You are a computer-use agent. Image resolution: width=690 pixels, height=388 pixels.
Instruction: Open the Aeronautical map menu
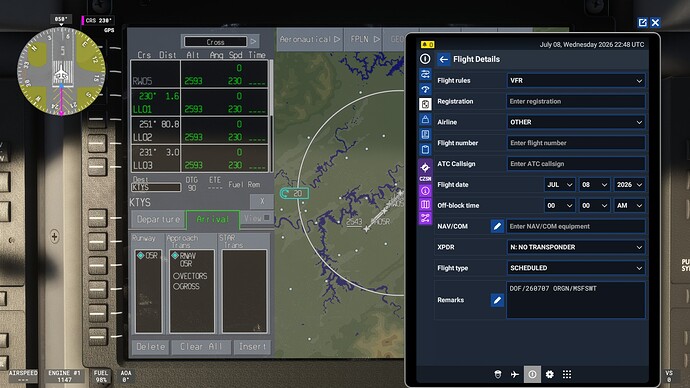pyautogui.click(x=310, y=39)
